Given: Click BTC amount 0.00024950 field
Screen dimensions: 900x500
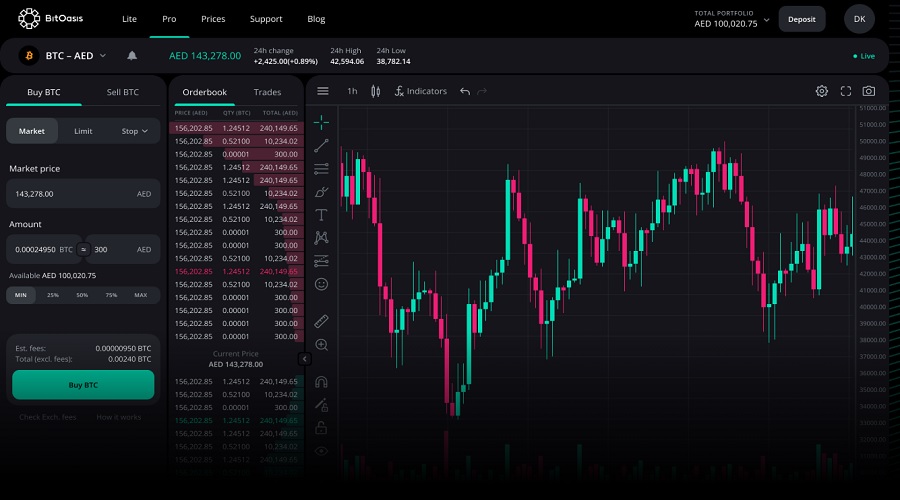Looking at the screenshot, I should [x=45, y=250].
